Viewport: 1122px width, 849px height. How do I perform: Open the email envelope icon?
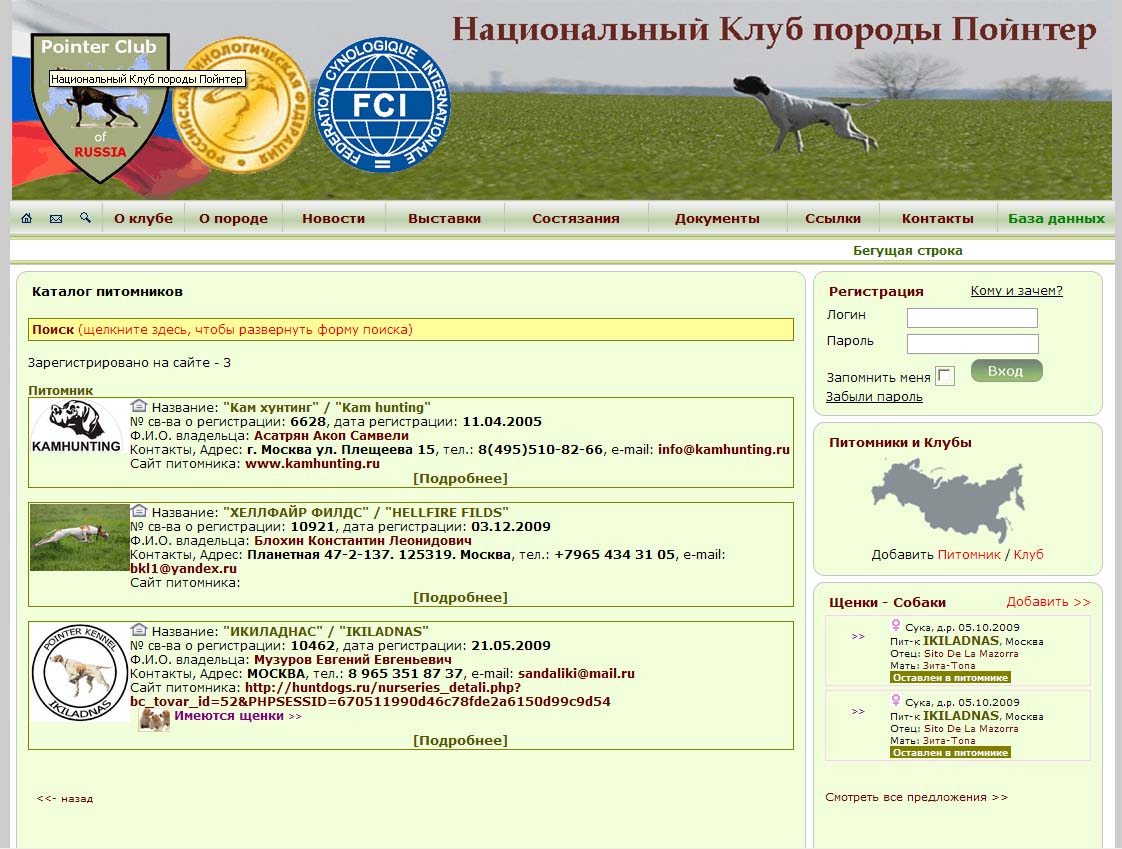point(56,216)
